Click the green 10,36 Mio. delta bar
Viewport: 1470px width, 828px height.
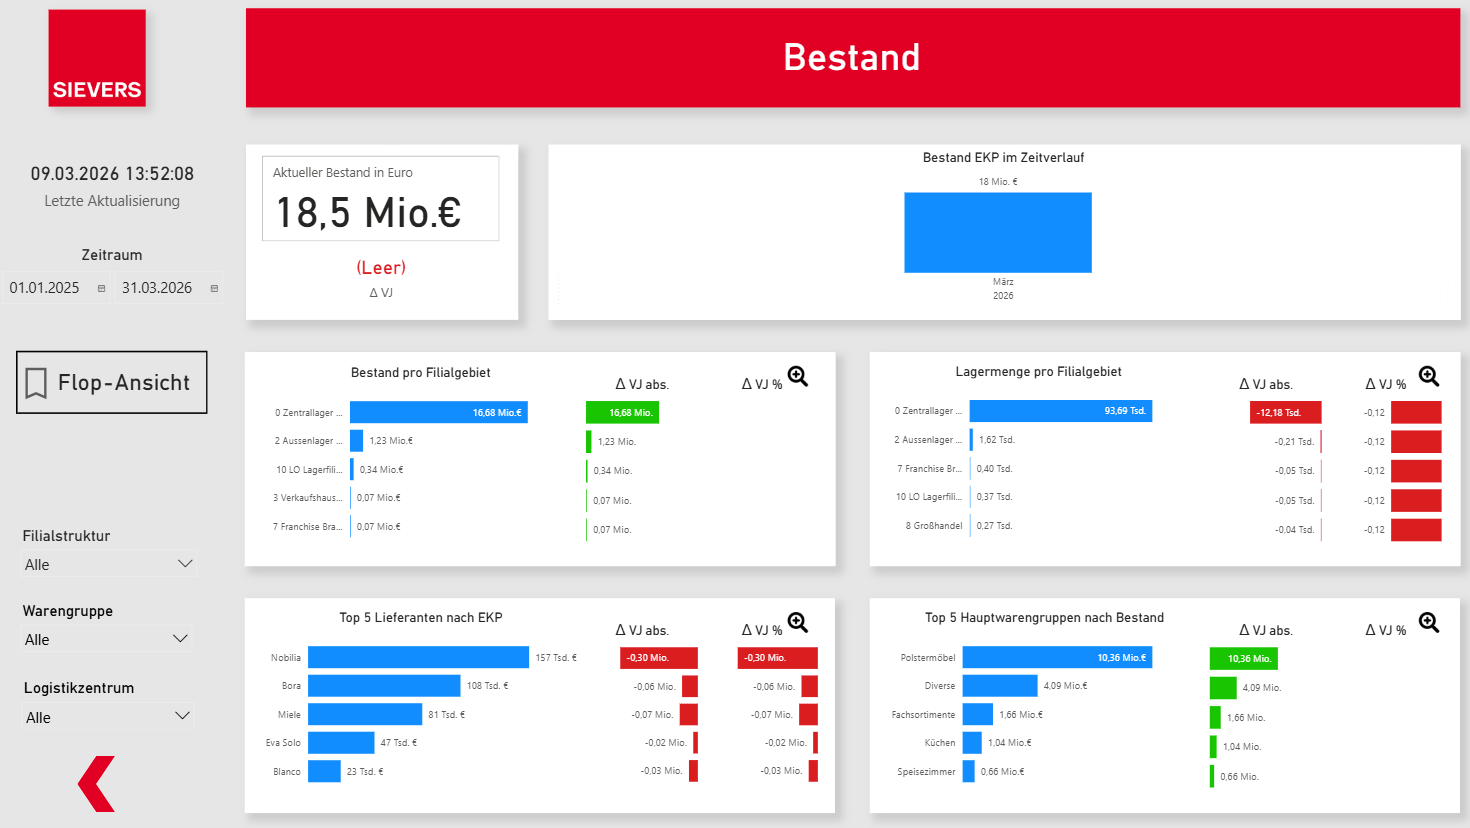coord(1244,658)
